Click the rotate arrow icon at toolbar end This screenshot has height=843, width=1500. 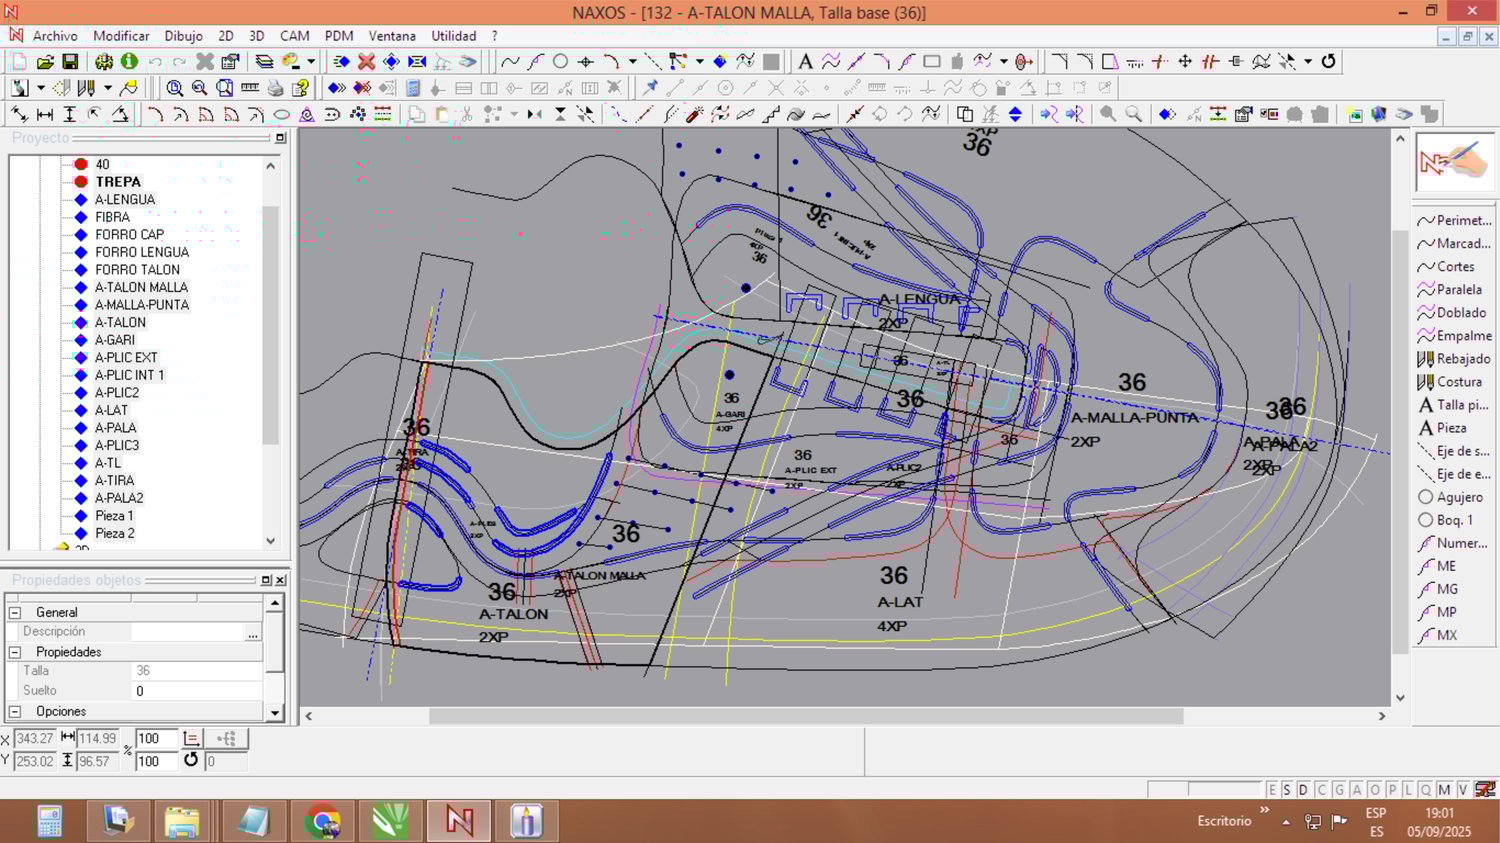[x=1328, y=62]
